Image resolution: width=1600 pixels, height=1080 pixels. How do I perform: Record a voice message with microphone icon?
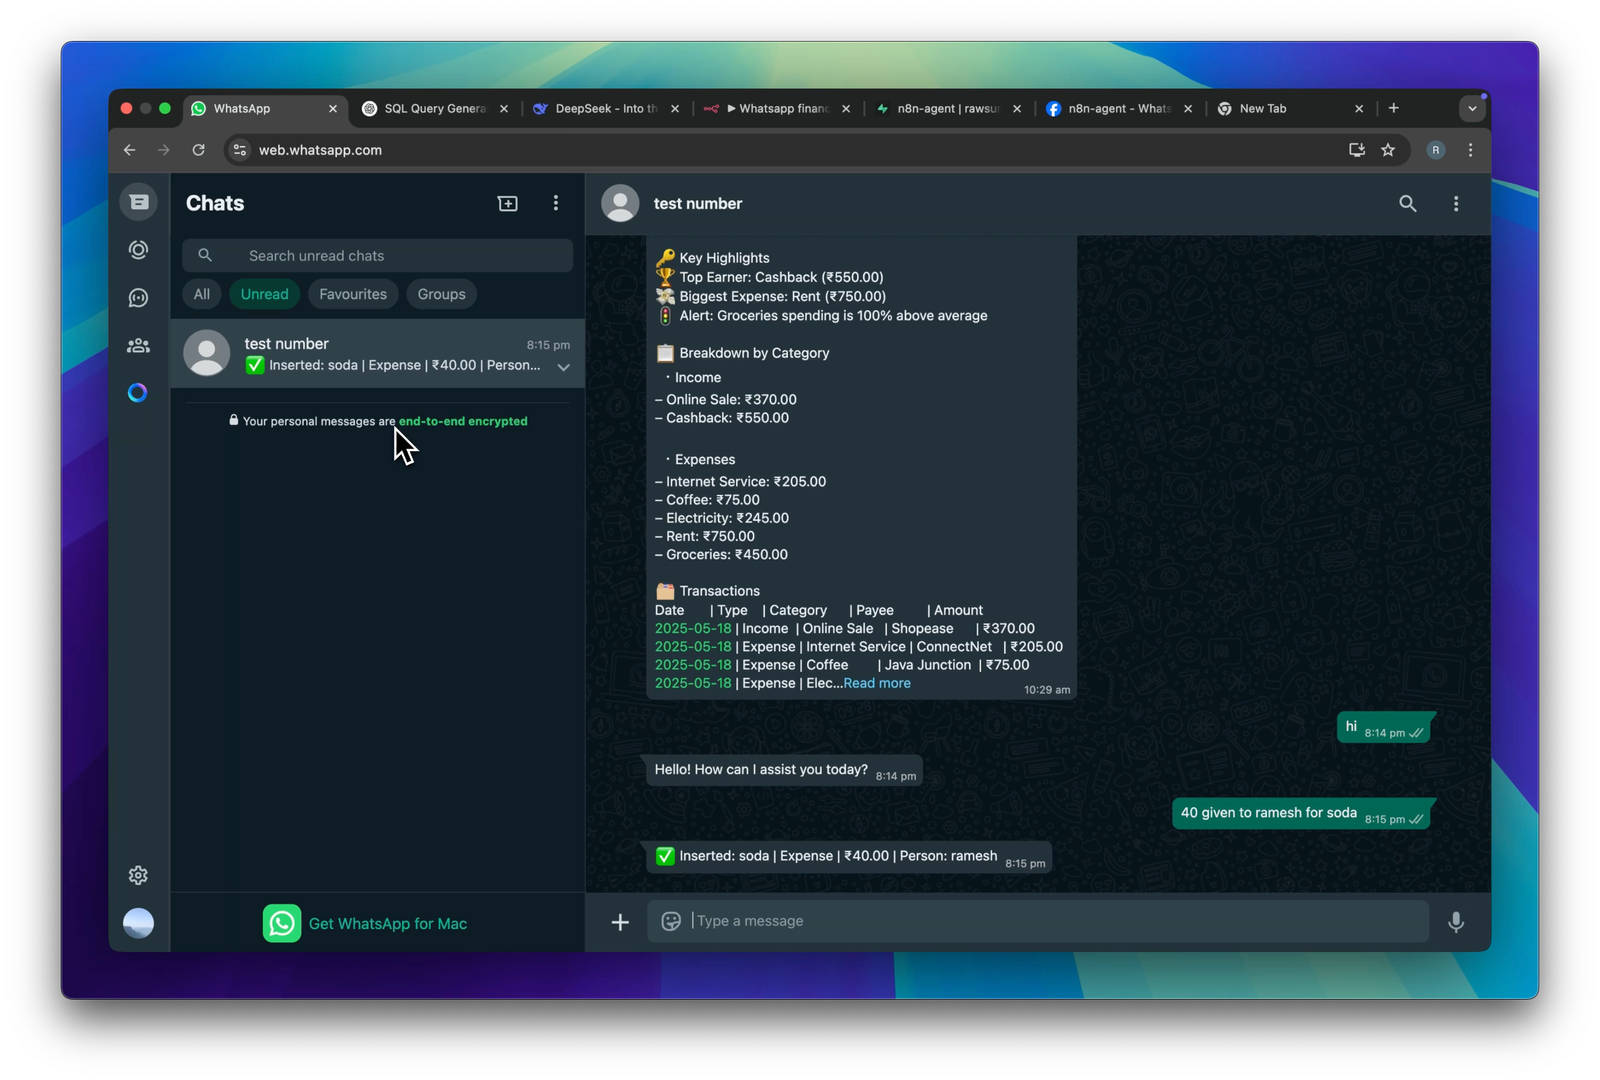[x=1456, y=922]
